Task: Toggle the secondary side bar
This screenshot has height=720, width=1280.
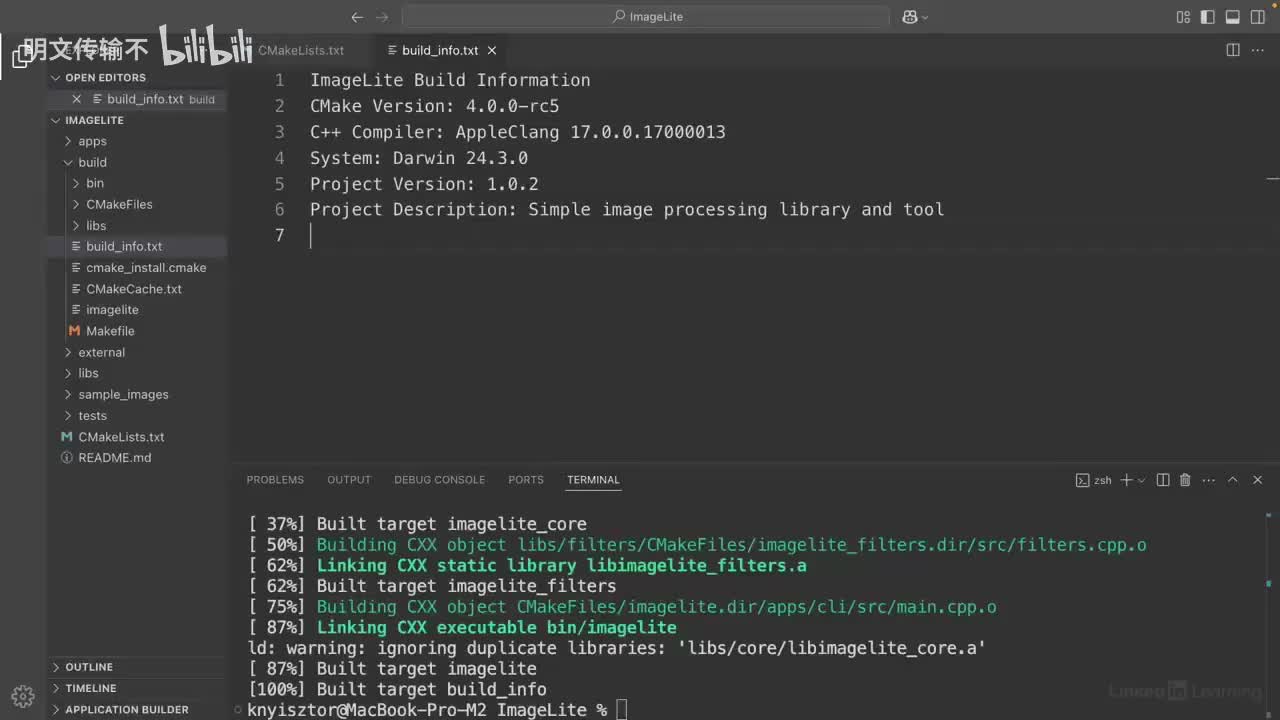Action: click(x=1257, y=17)
